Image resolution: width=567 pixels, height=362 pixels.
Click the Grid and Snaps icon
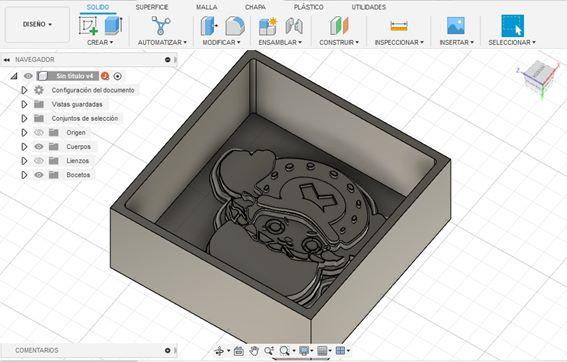pyautogui.click(x=322, y=350)
